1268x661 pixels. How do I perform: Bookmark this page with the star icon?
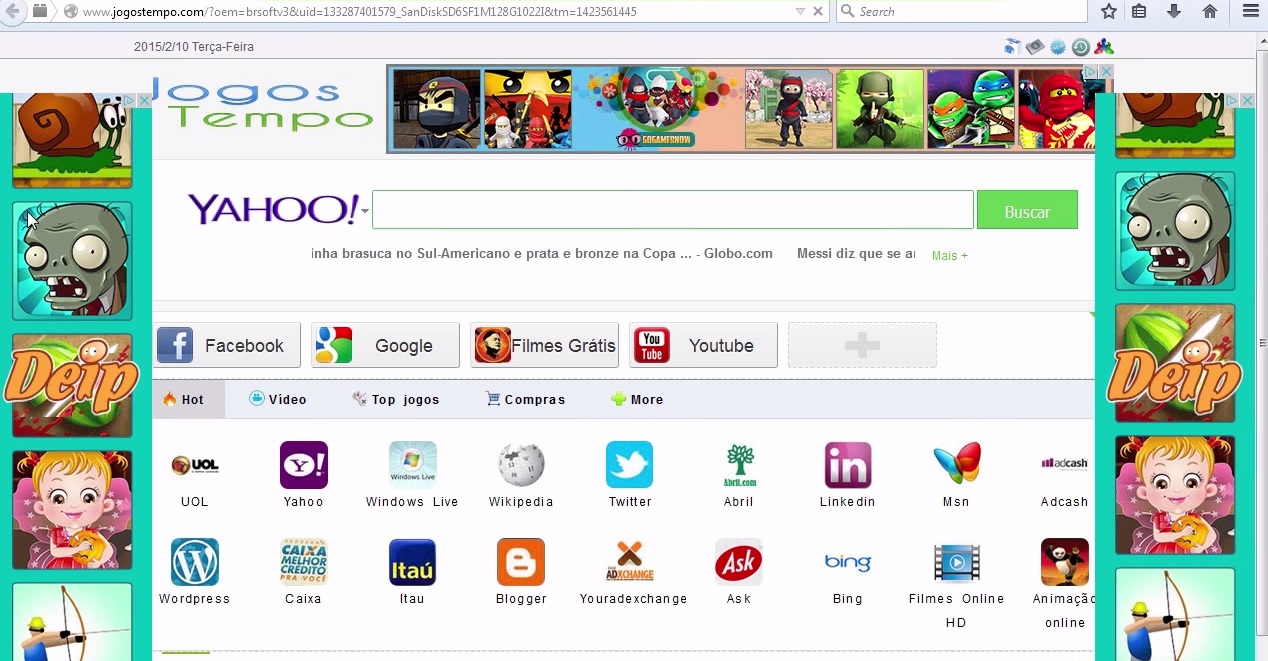[1109, 11]
